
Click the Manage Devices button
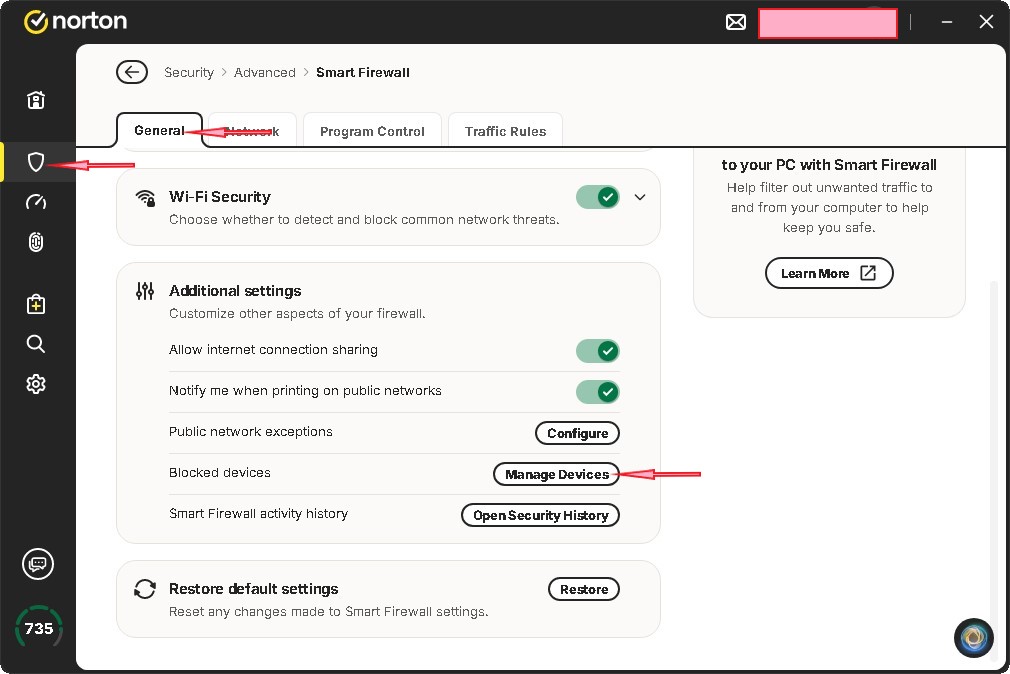click(557, 474)
